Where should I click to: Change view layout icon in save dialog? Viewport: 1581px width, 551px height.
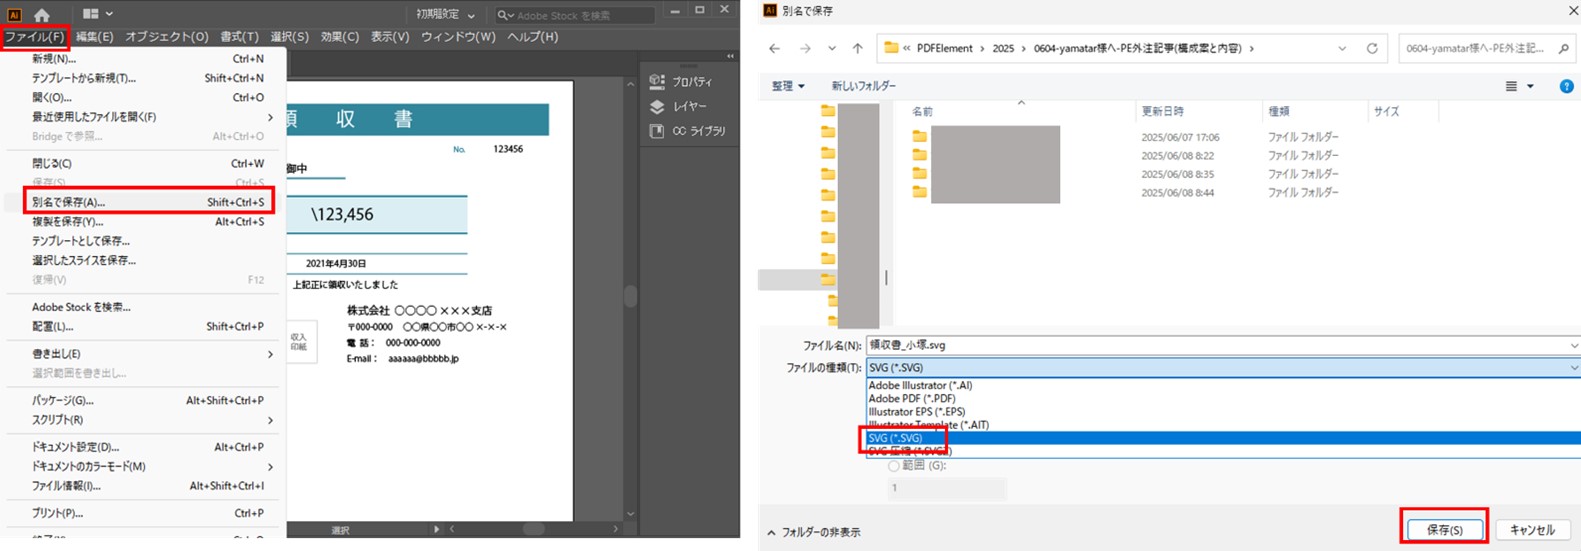point(1512,87)
